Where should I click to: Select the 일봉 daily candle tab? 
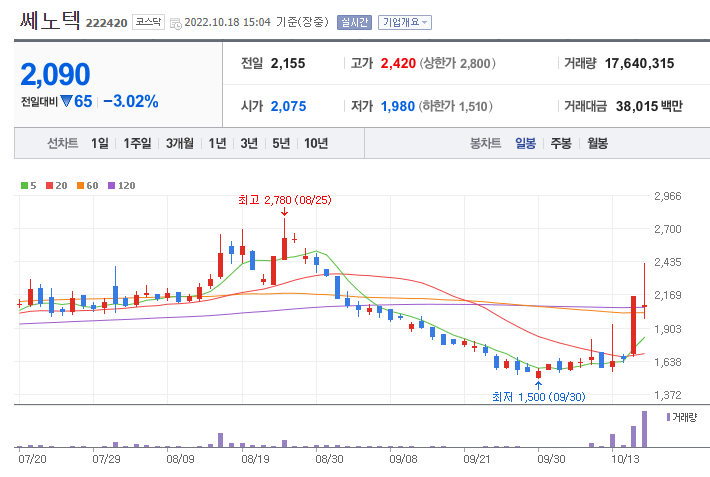coord(525,143)
